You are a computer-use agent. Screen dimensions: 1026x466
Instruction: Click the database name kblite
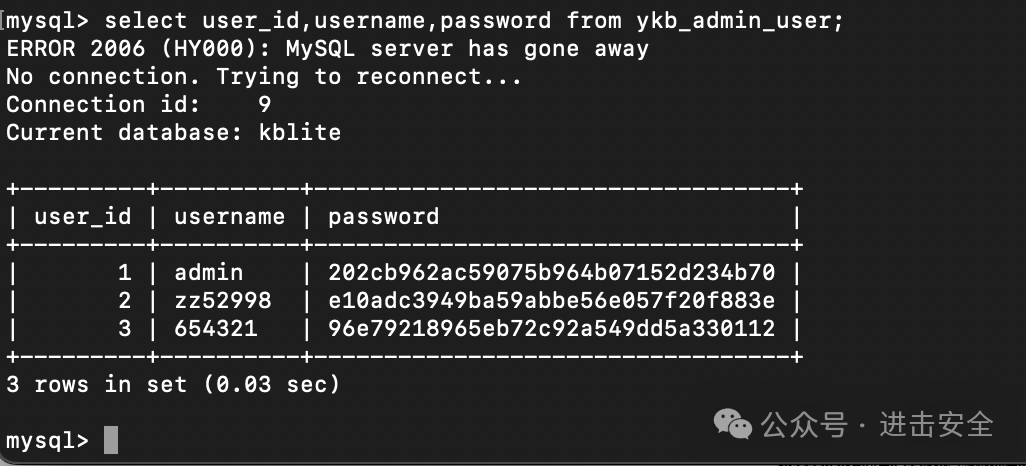[x=300, y=133]
